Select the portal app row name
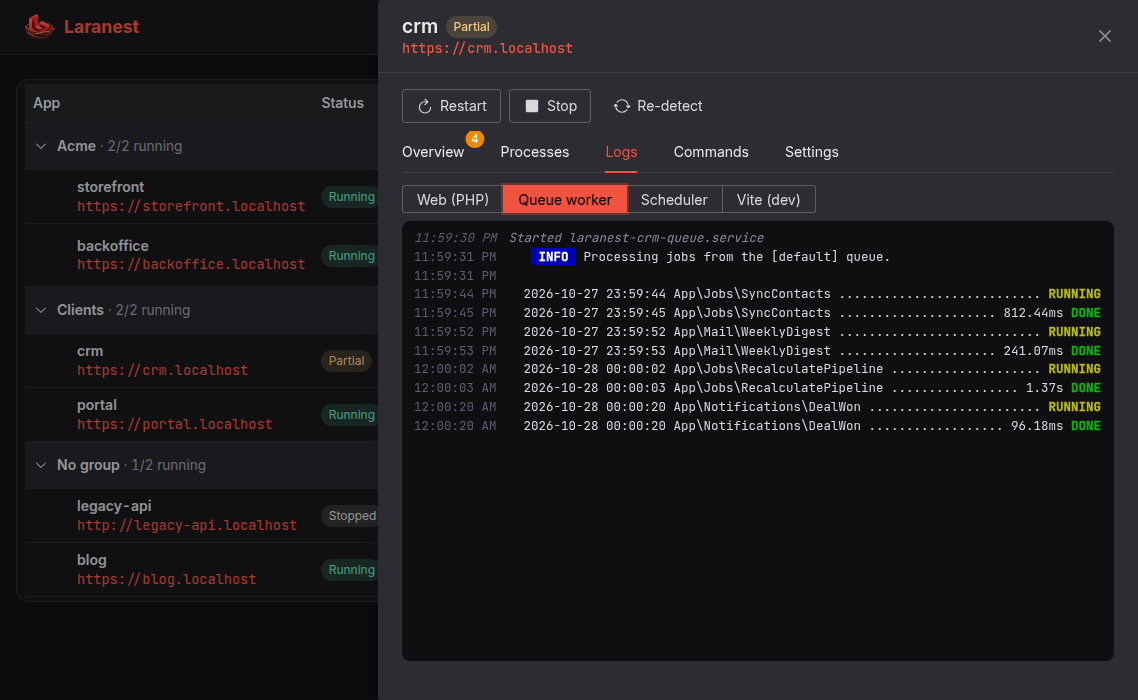 [x=97, y=405]
